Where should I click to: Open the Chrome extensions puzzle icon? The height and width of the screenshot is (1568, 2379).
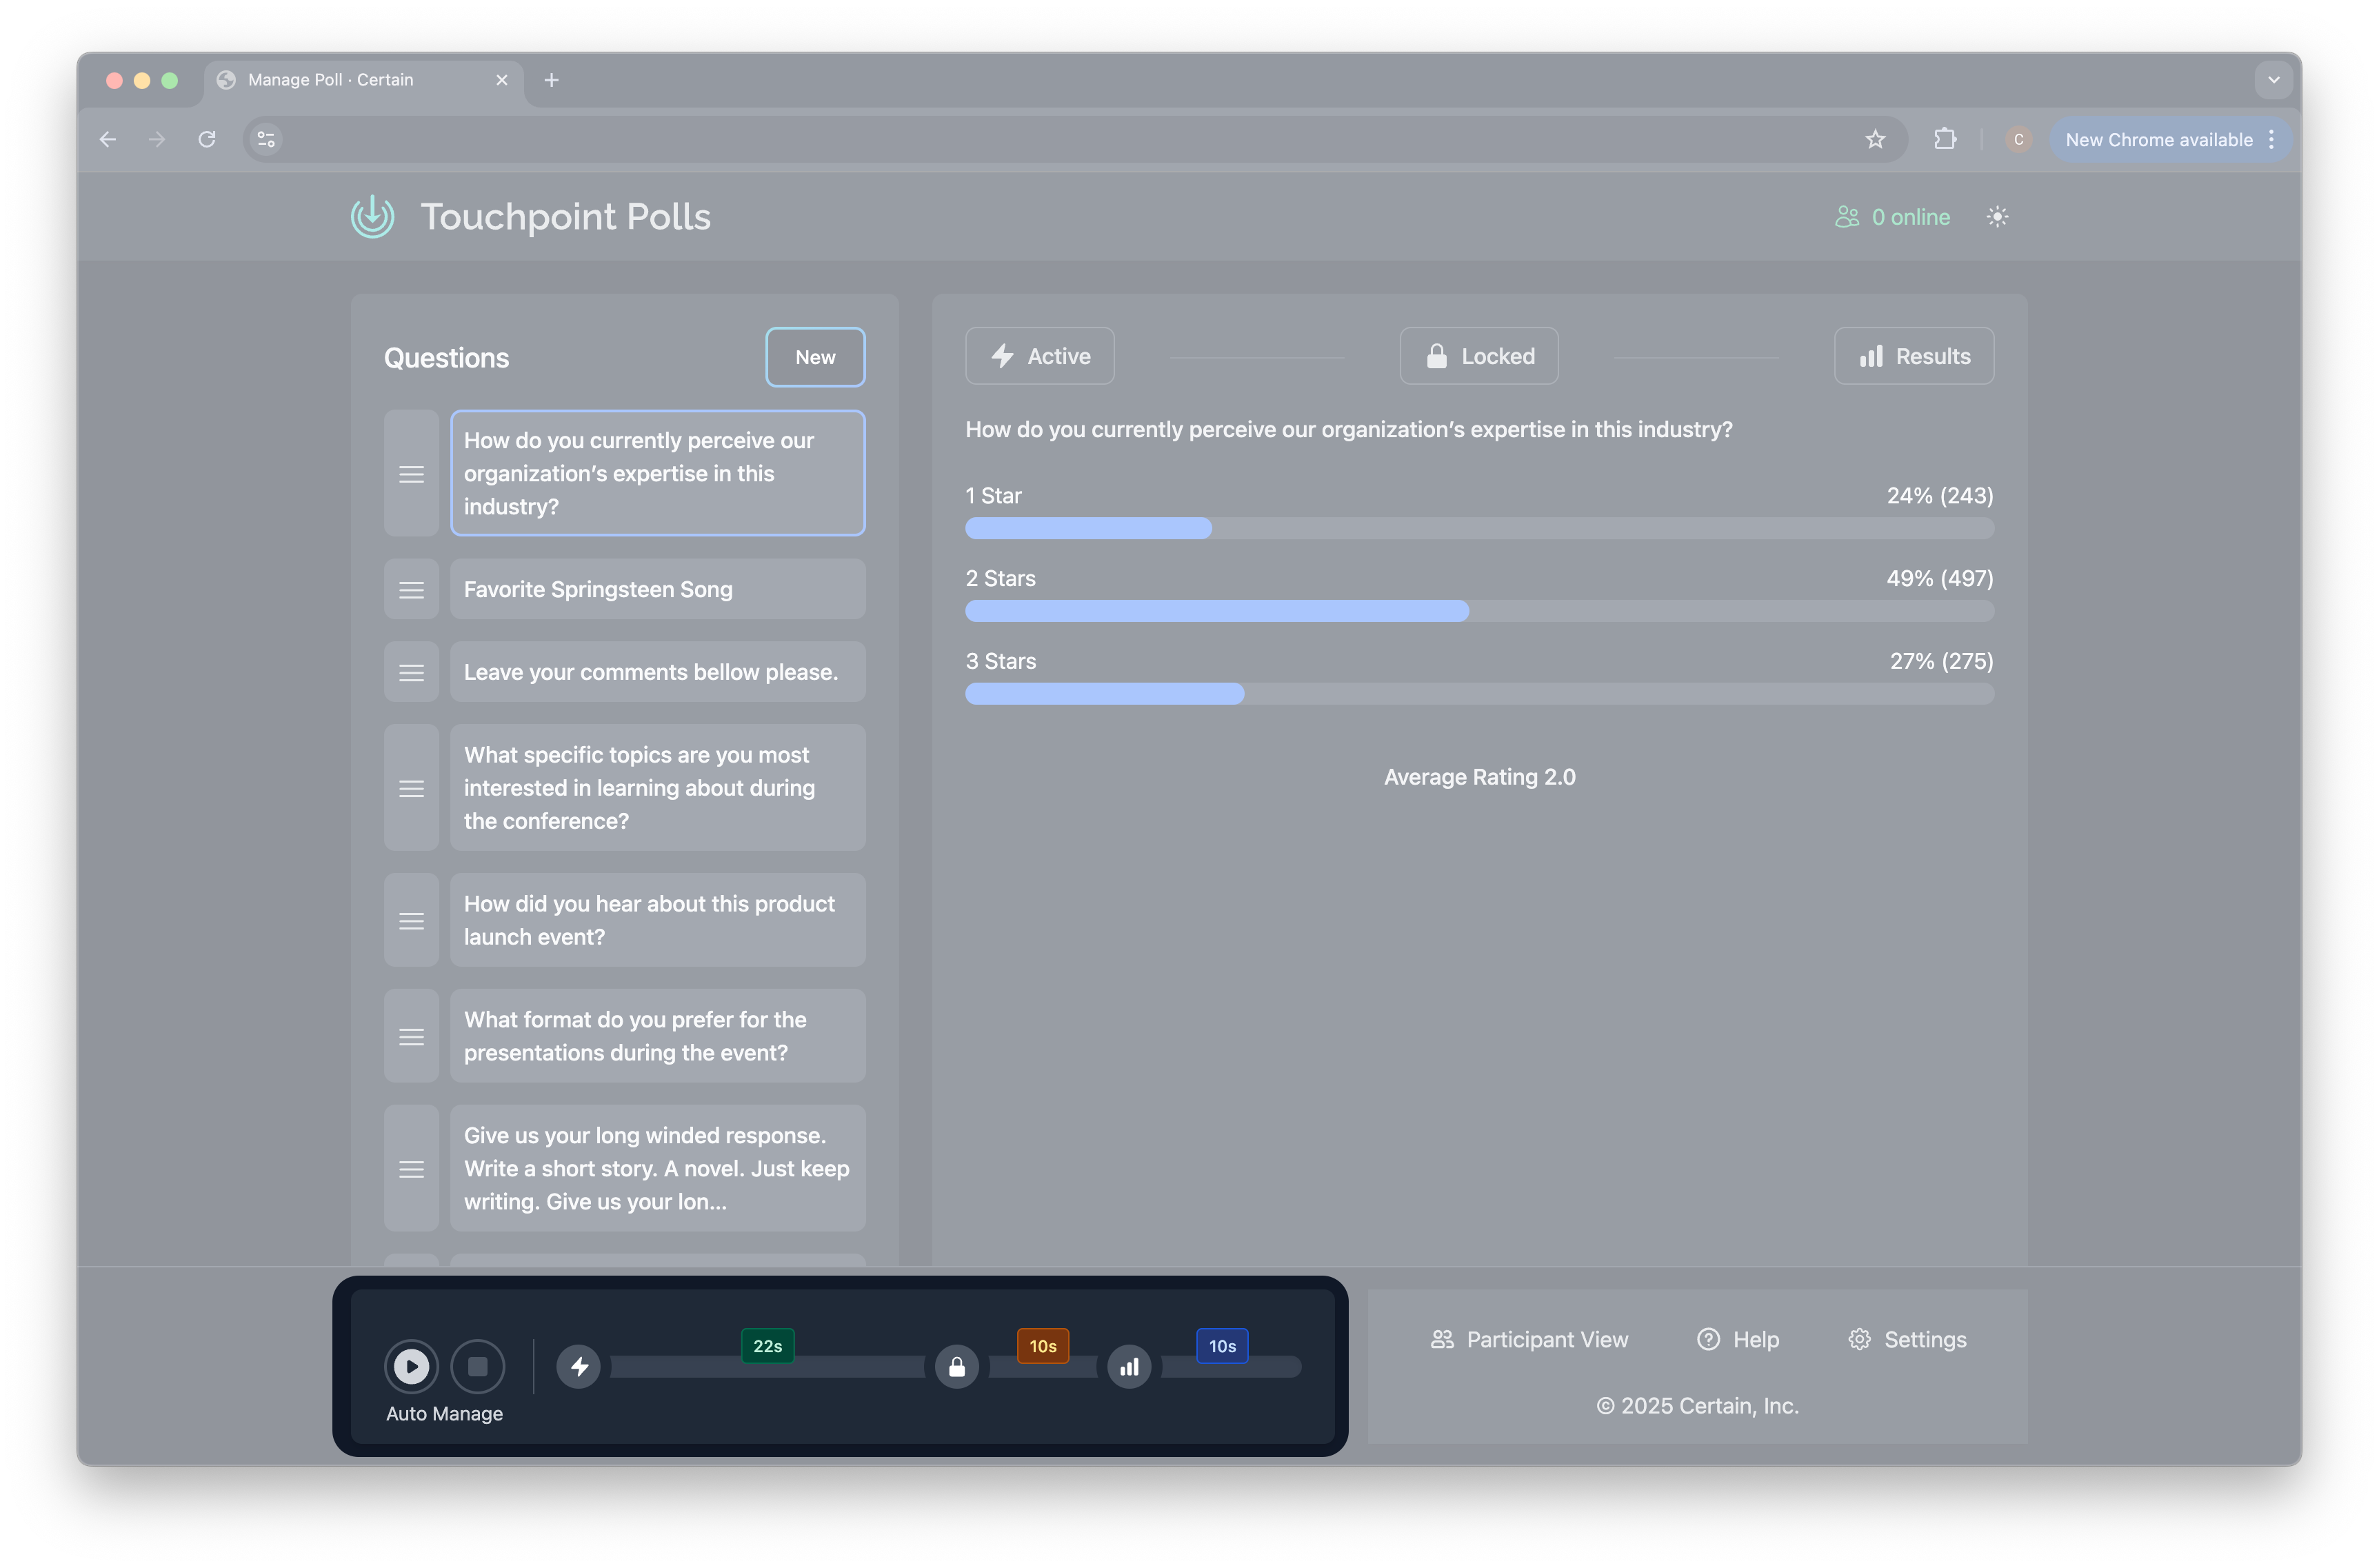[1945, 139]
